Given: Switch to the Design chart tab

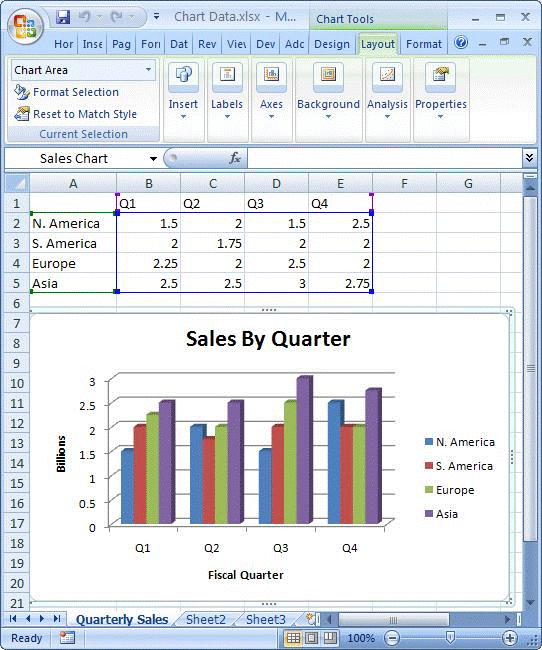Looking at the screenshot, I should point(332,44).
